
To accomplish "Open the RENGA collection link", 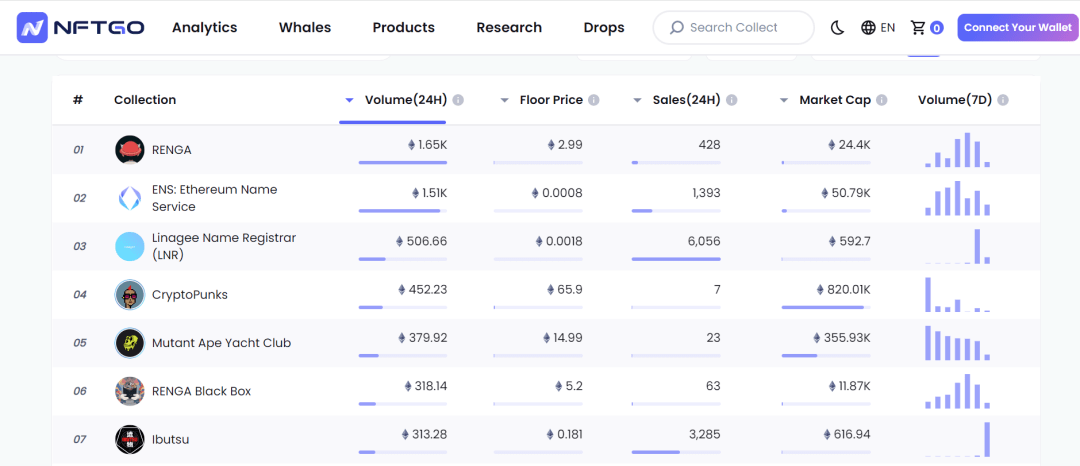I will coord(172,149).
